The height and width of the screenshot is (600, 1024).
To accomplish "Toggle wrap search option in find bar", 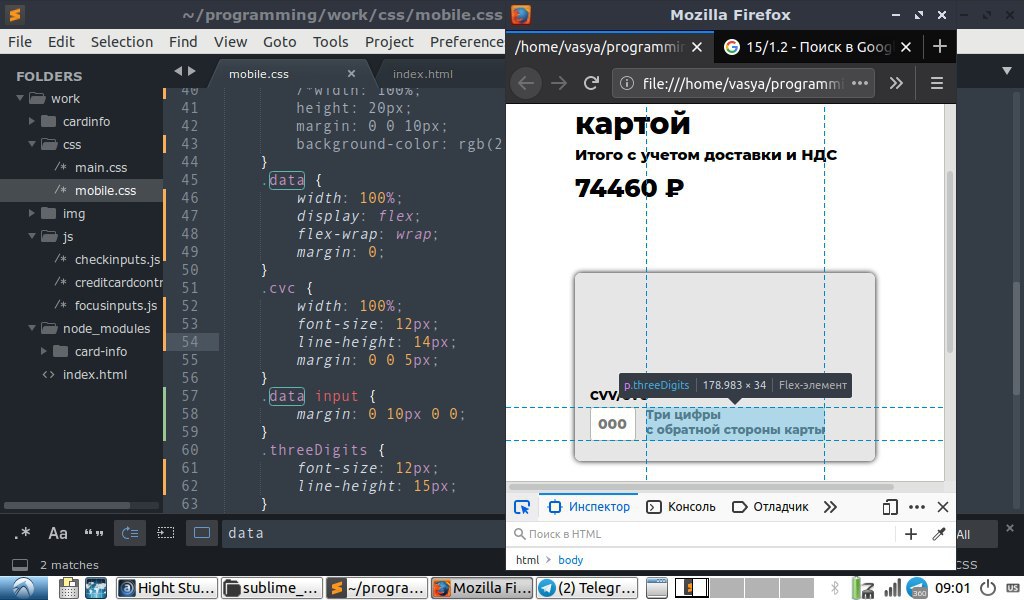I will coord(130,533).
